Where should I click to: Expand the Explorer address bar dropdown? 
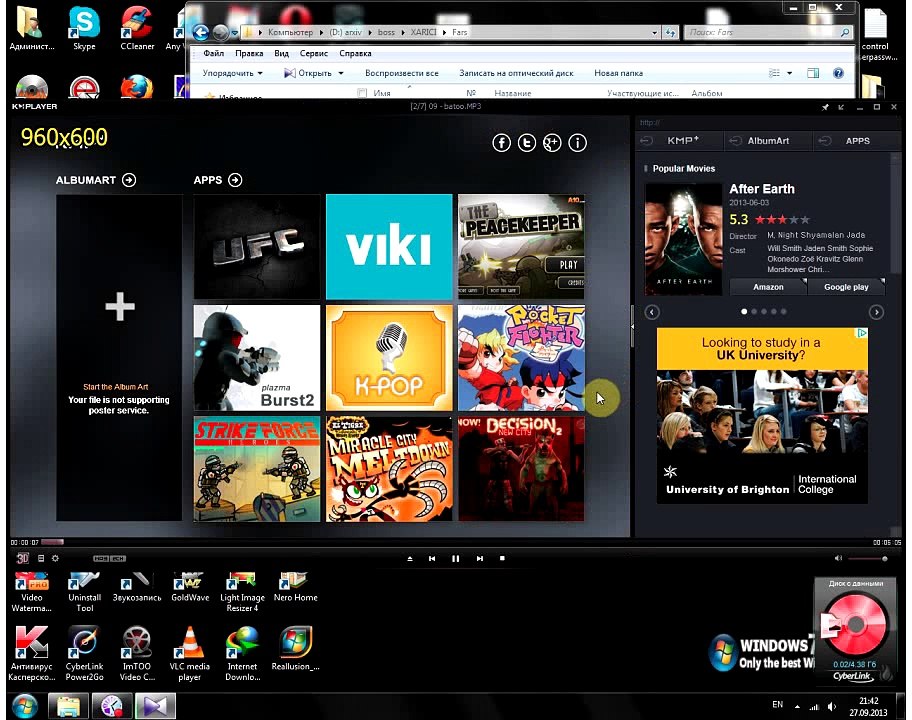(x=654, y=33)
